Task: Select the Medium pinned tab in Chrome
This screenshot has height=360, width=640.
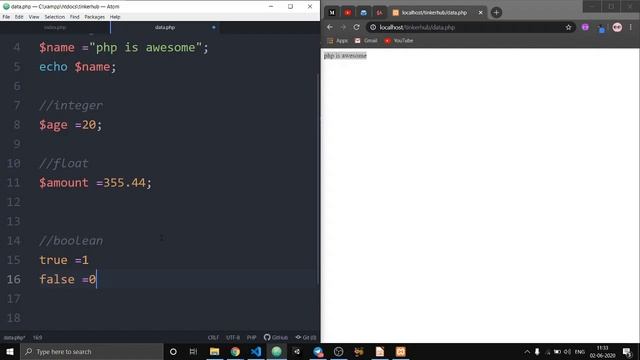Action: pos(332,13)
